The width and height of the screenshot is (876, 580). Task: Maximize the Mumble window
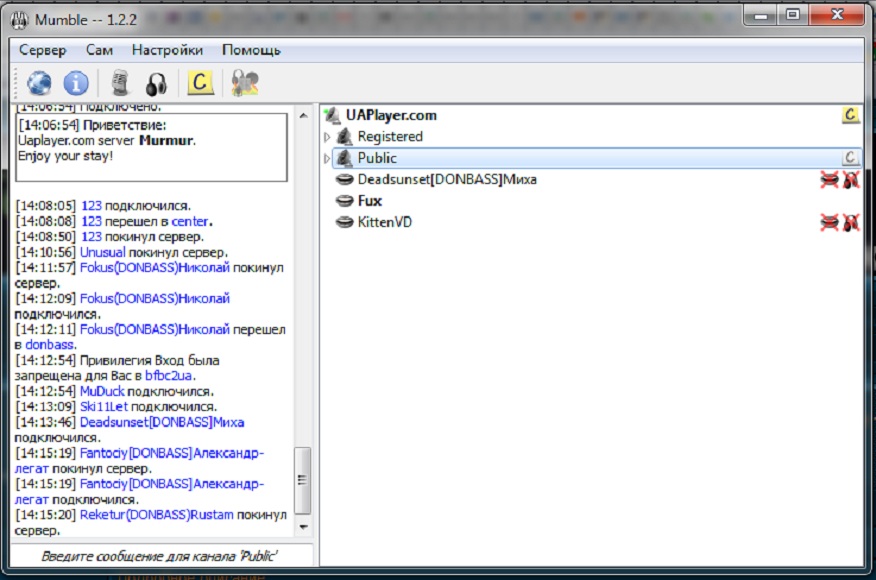coord(792,15)
